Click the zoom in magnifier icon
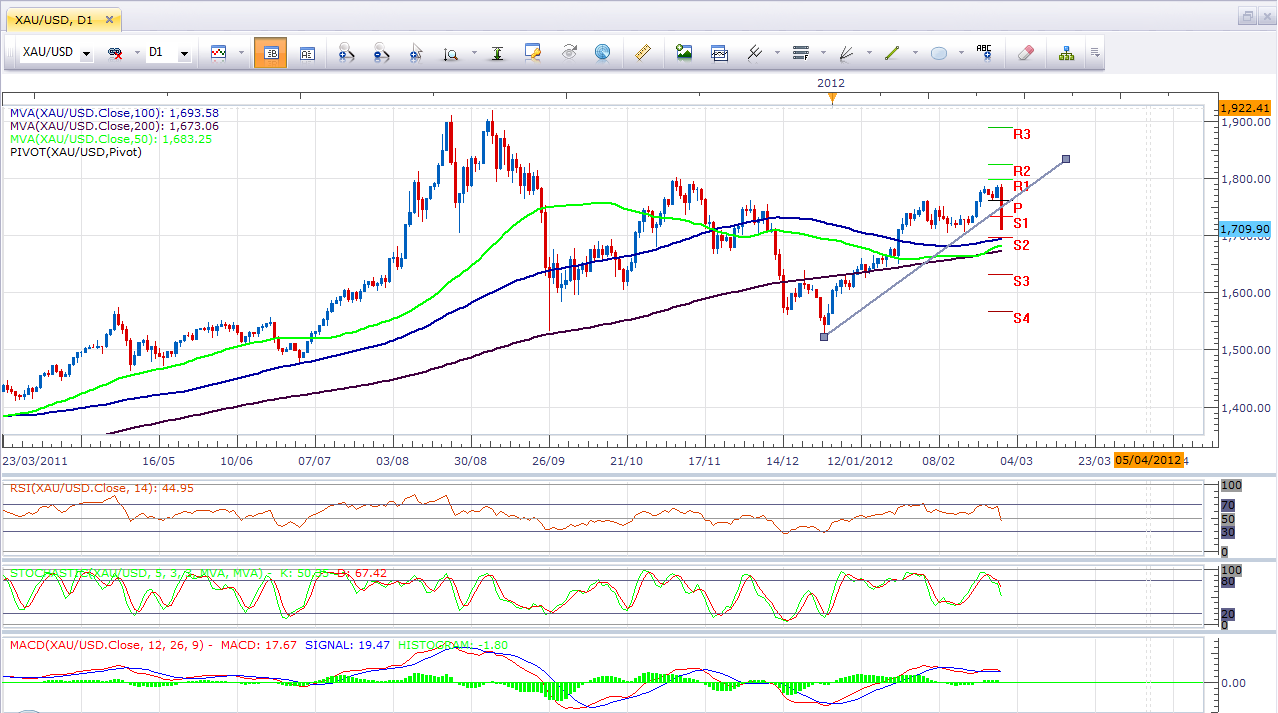This screenshot has width=1278, height=713. click(346, 53)
